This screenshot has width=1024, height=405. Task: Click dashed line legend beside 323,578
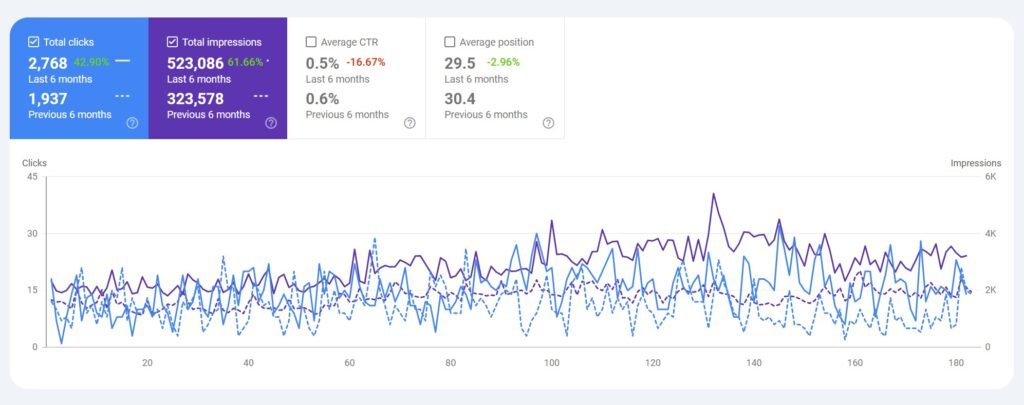coord(261,96)
